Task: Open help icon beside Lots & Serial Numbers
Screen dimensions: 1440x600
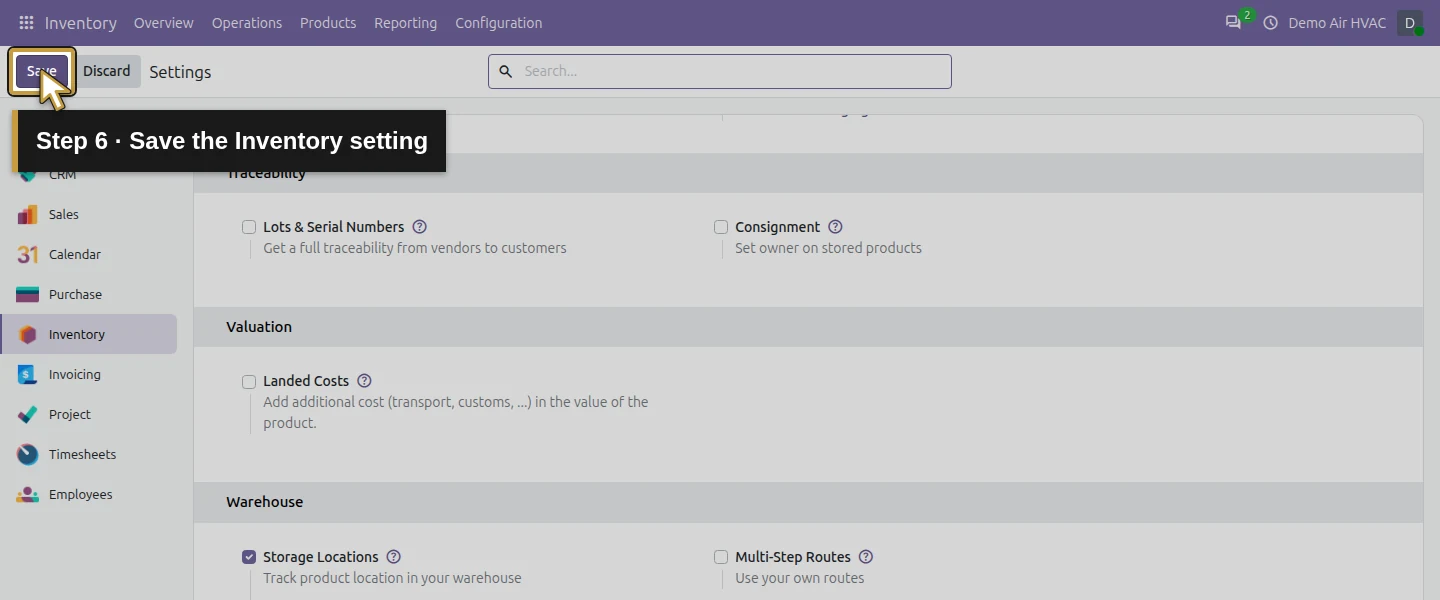Action: (x=420, y=227)
